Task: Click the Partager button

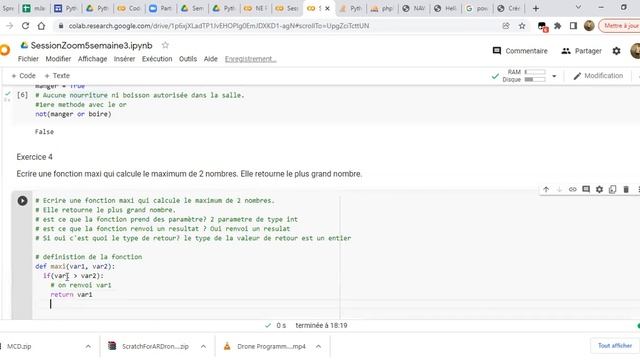Action: [582, 51]
